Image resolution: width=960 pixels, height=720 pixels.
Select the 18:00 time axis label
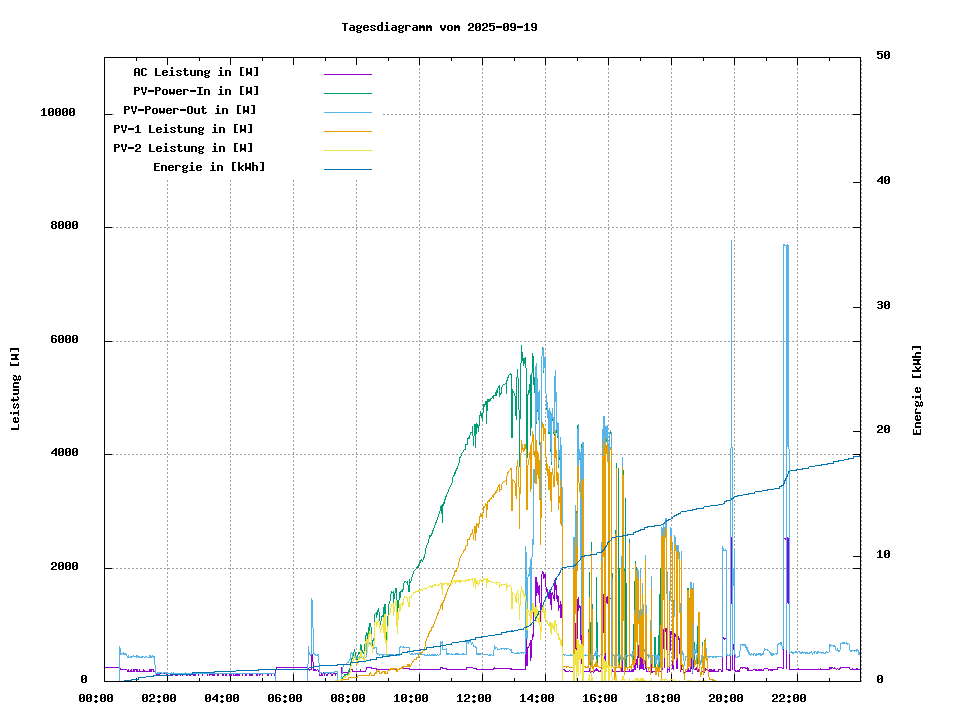[x=663, y=698]
